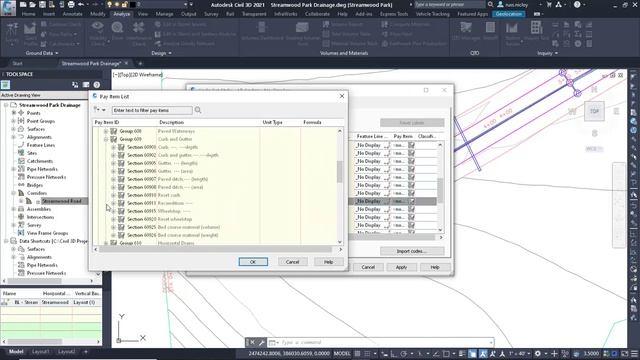Click the Toolspace help question-mark icon
640x360 pixels.
coord(97,84)
